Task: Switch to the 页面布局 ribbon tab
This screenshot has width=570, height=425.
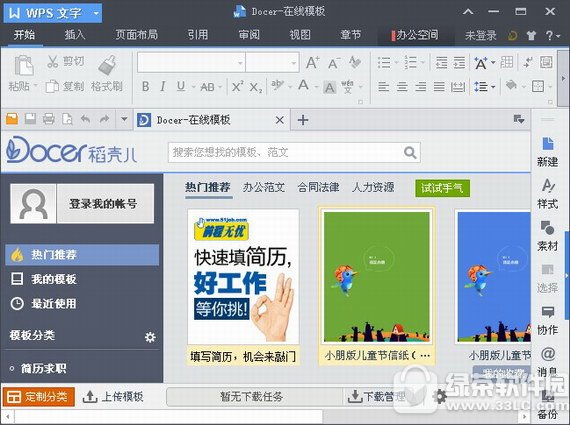Action: [136, 35]
